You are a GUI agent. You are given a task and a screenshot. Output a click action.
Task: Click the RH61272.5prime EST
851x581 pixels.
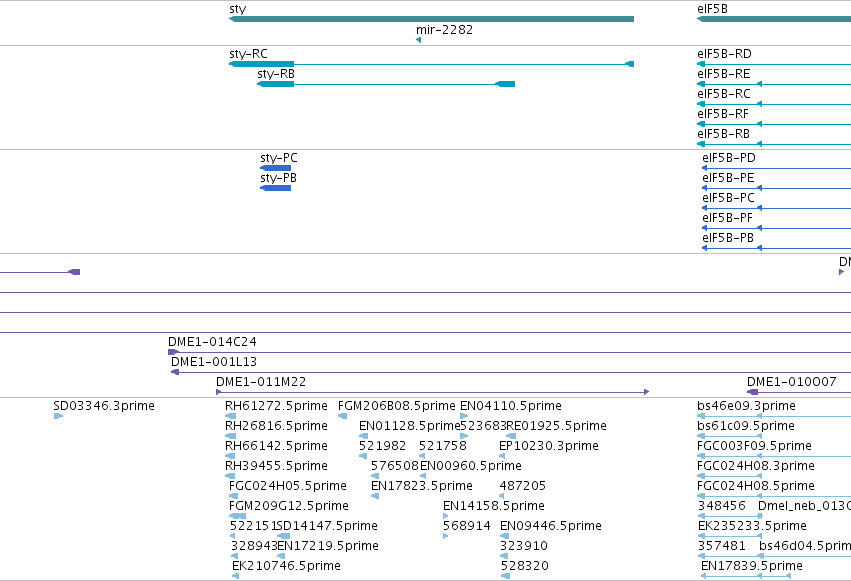coord(231,416)
